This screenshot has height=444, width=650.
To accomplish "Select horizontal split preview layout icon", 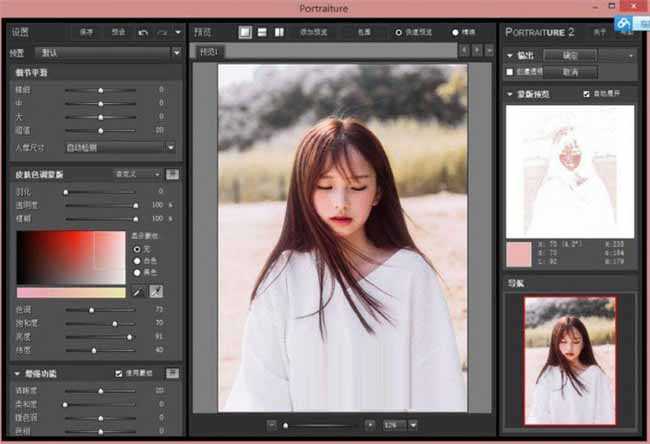I will point(263,32).
